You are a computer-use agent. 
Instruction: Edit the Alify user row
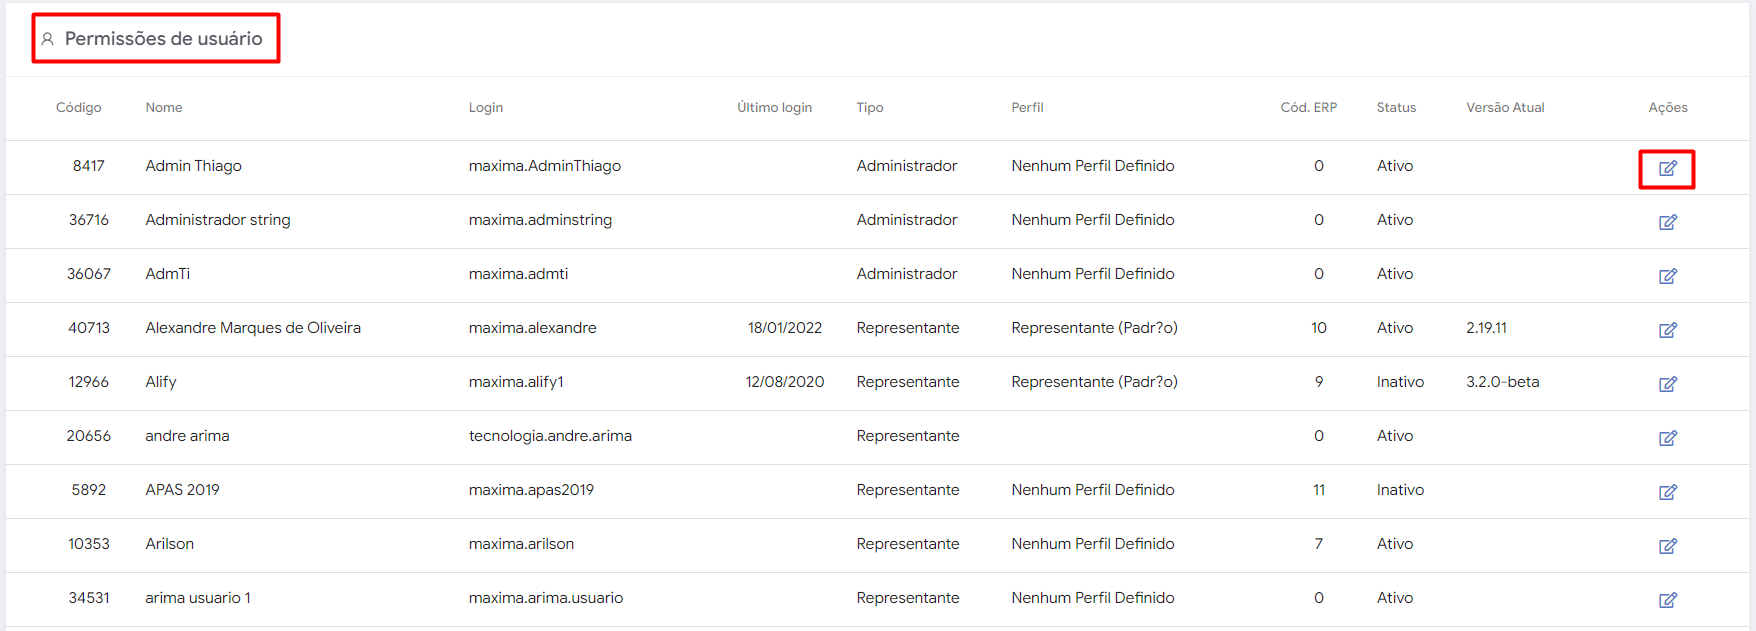coord(1667,384)
